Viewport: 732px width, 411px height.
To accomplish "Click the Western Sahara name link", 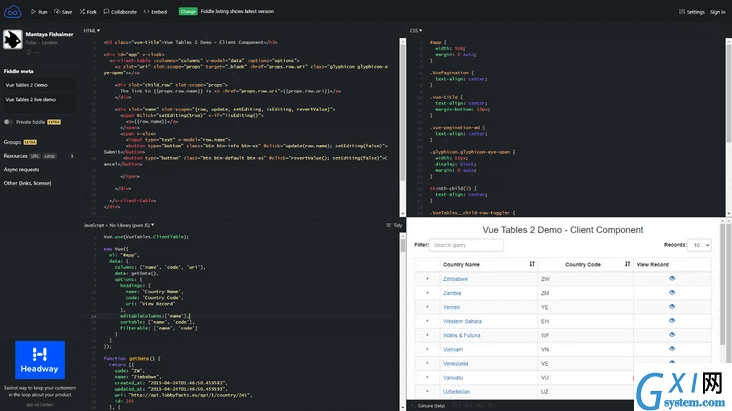I will pyautogui.click(x=462, y=321).
